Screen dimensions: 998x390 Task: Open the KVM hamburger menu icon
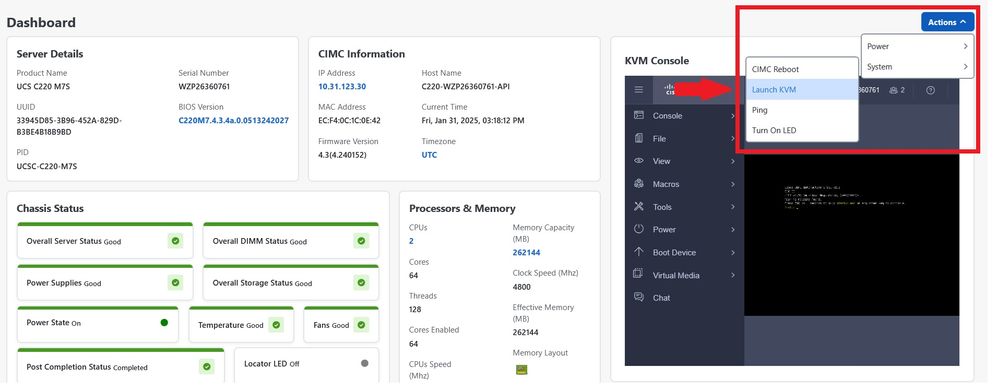point(638,90)
